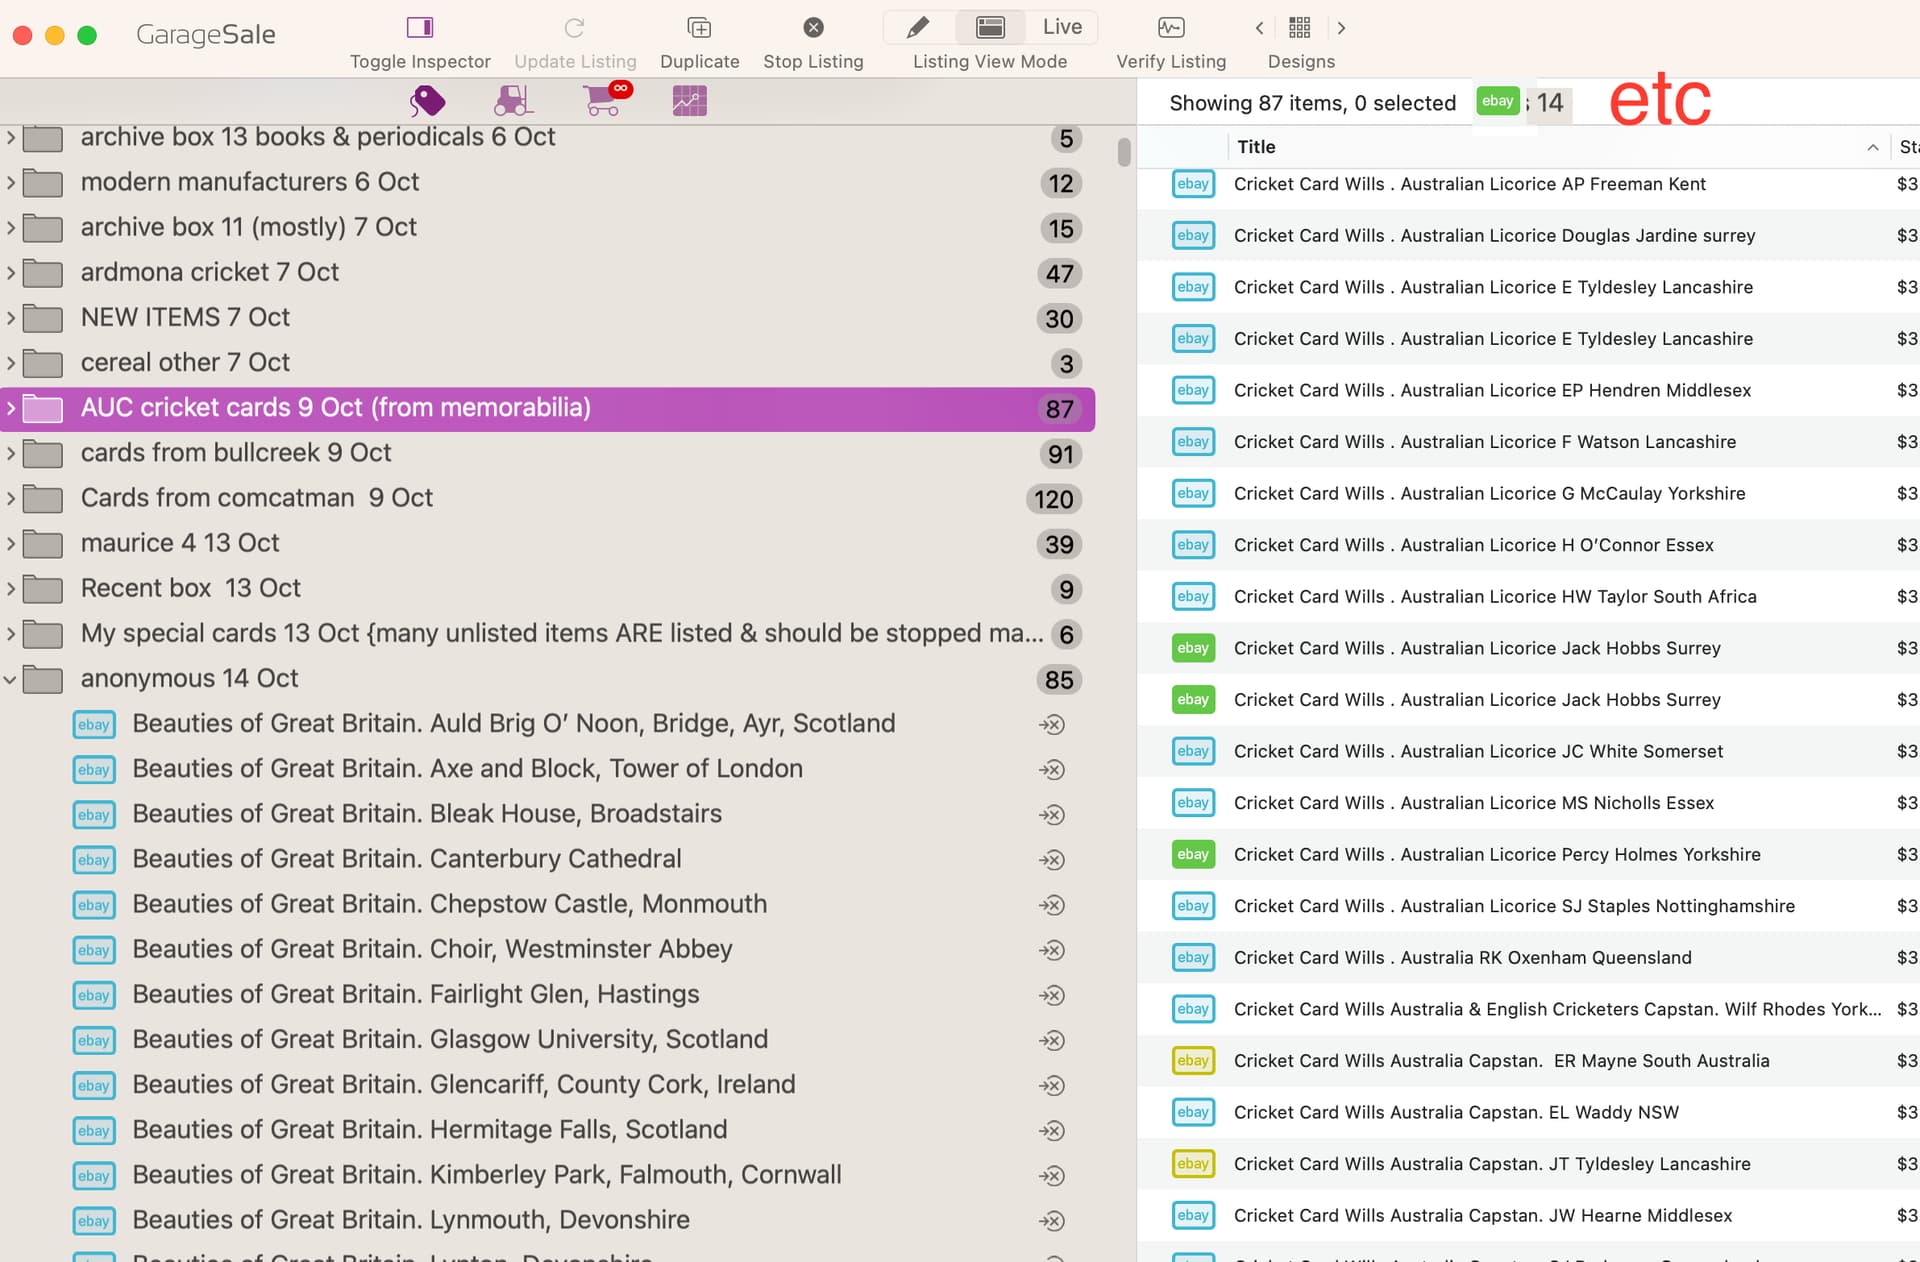Click yellow ebay icon for ER Mayne

1193,1061
